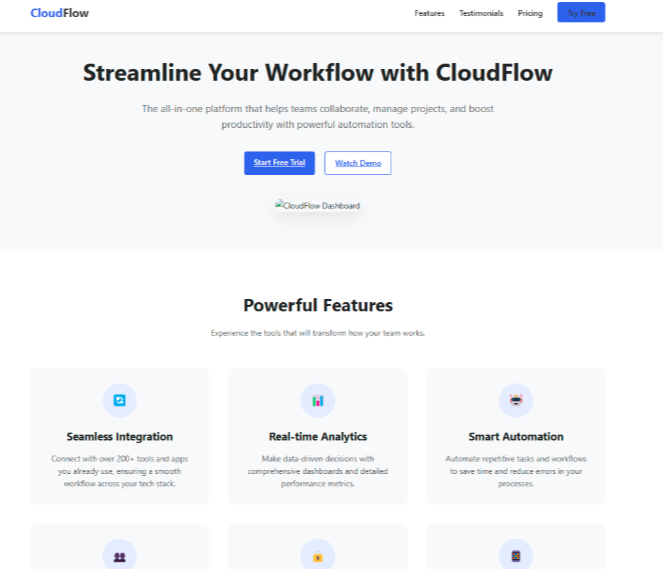Click the Smart Automation robot icon
Image resolution: width=663 pixels, height=569 pixels.
[x=516, y=400]
